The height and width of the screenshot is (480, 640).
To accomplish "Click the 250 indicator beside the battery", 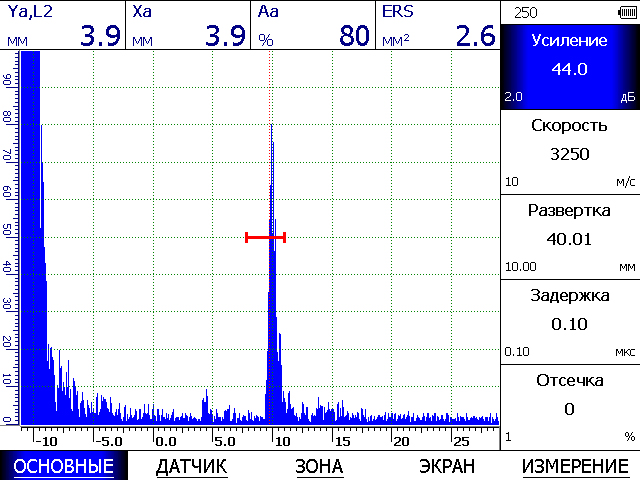I will coord(525,12).
